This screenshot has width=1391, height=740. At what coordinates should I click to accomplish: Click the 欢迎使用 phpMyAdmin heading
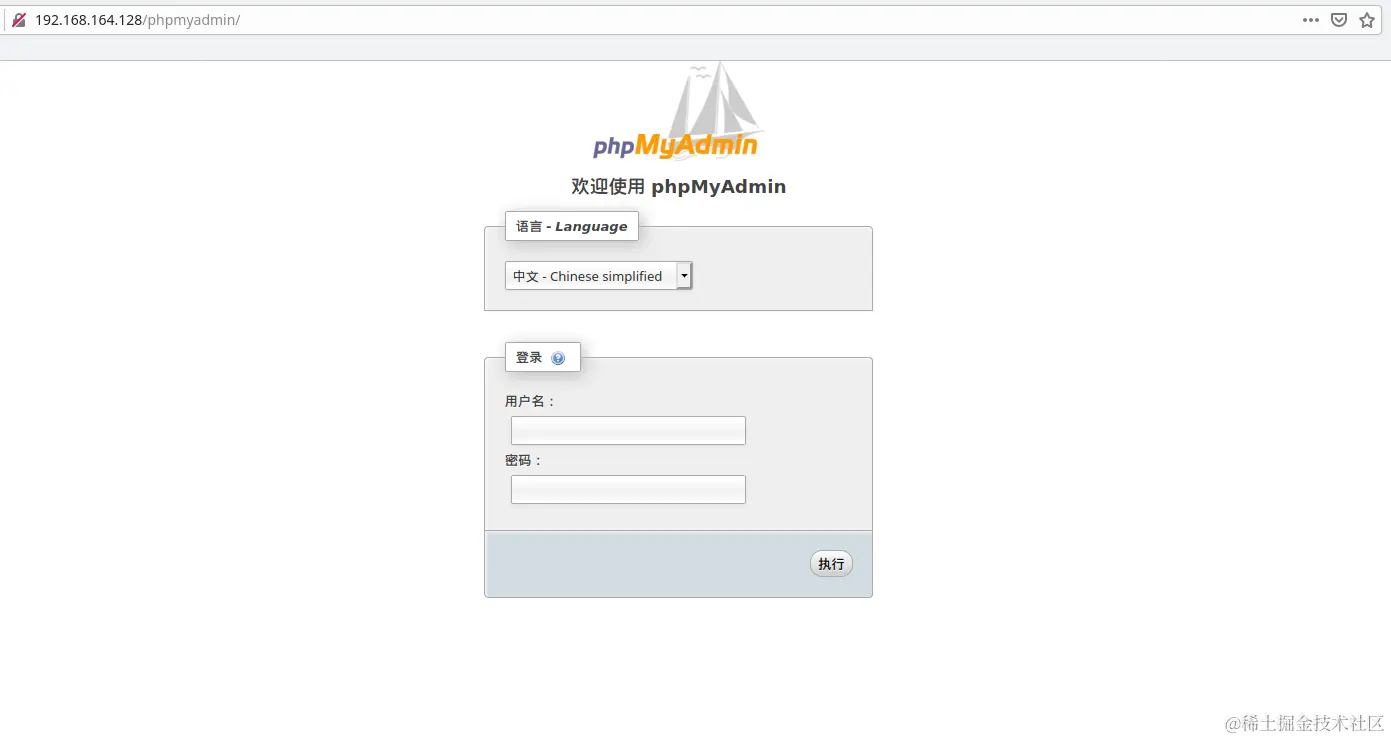pyautogui.click(x=678, y=186)
